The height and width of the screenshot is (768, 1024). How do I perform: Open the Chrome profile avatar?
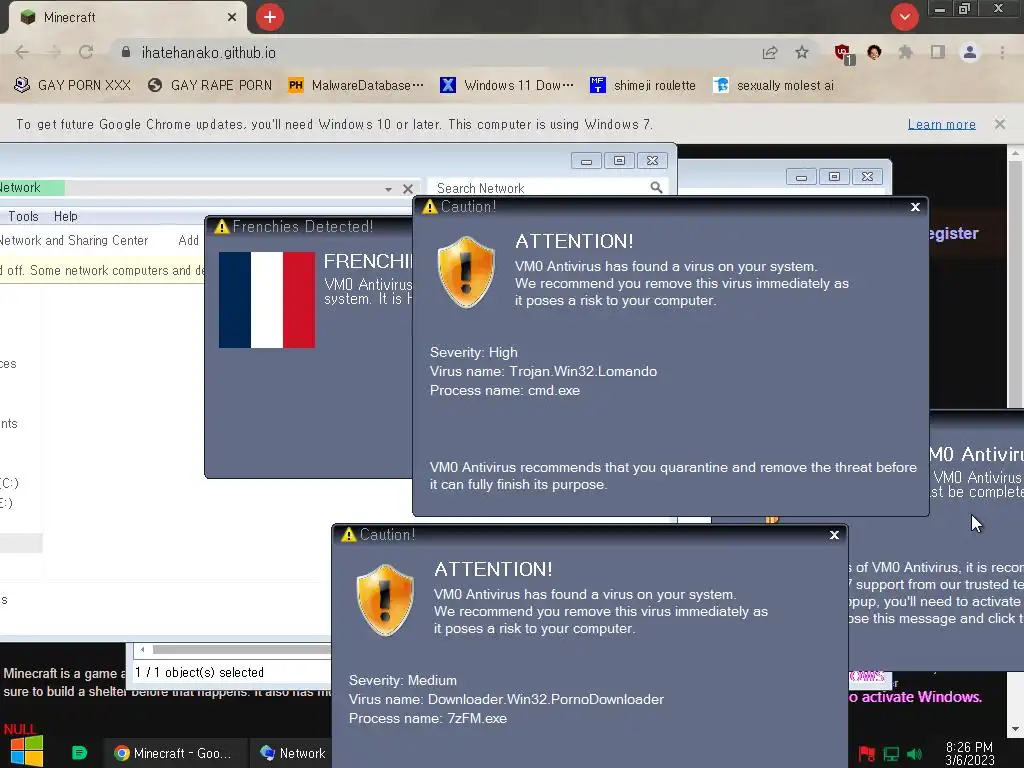970,53
